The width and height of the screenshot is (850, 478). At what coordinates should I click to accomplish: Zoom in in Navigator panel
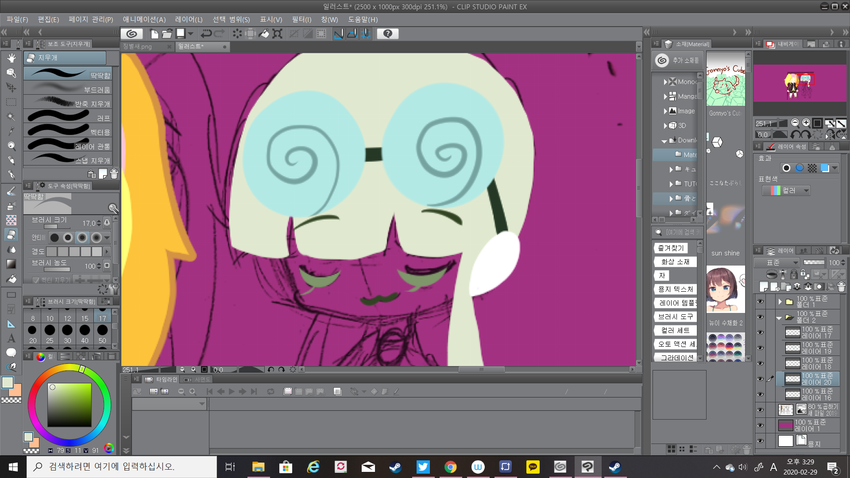pyautogui.click(x=806, y=123)
